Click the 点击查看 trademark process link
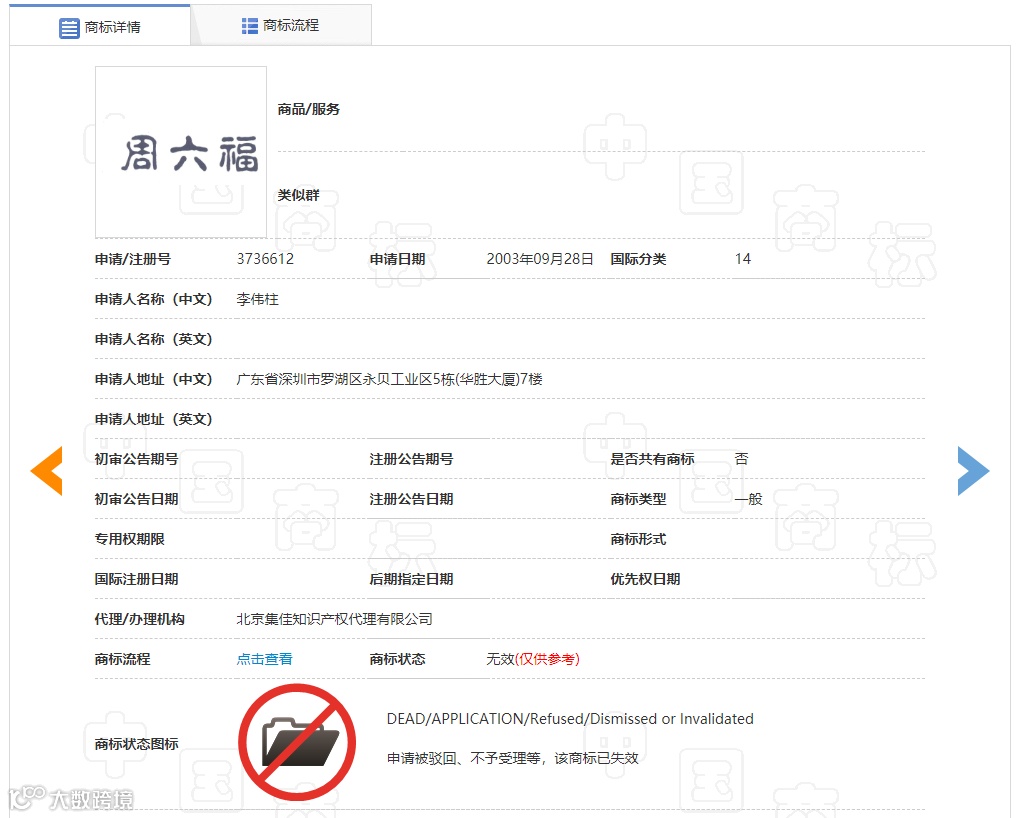The image size is (1021, 818). coord(264,659)
